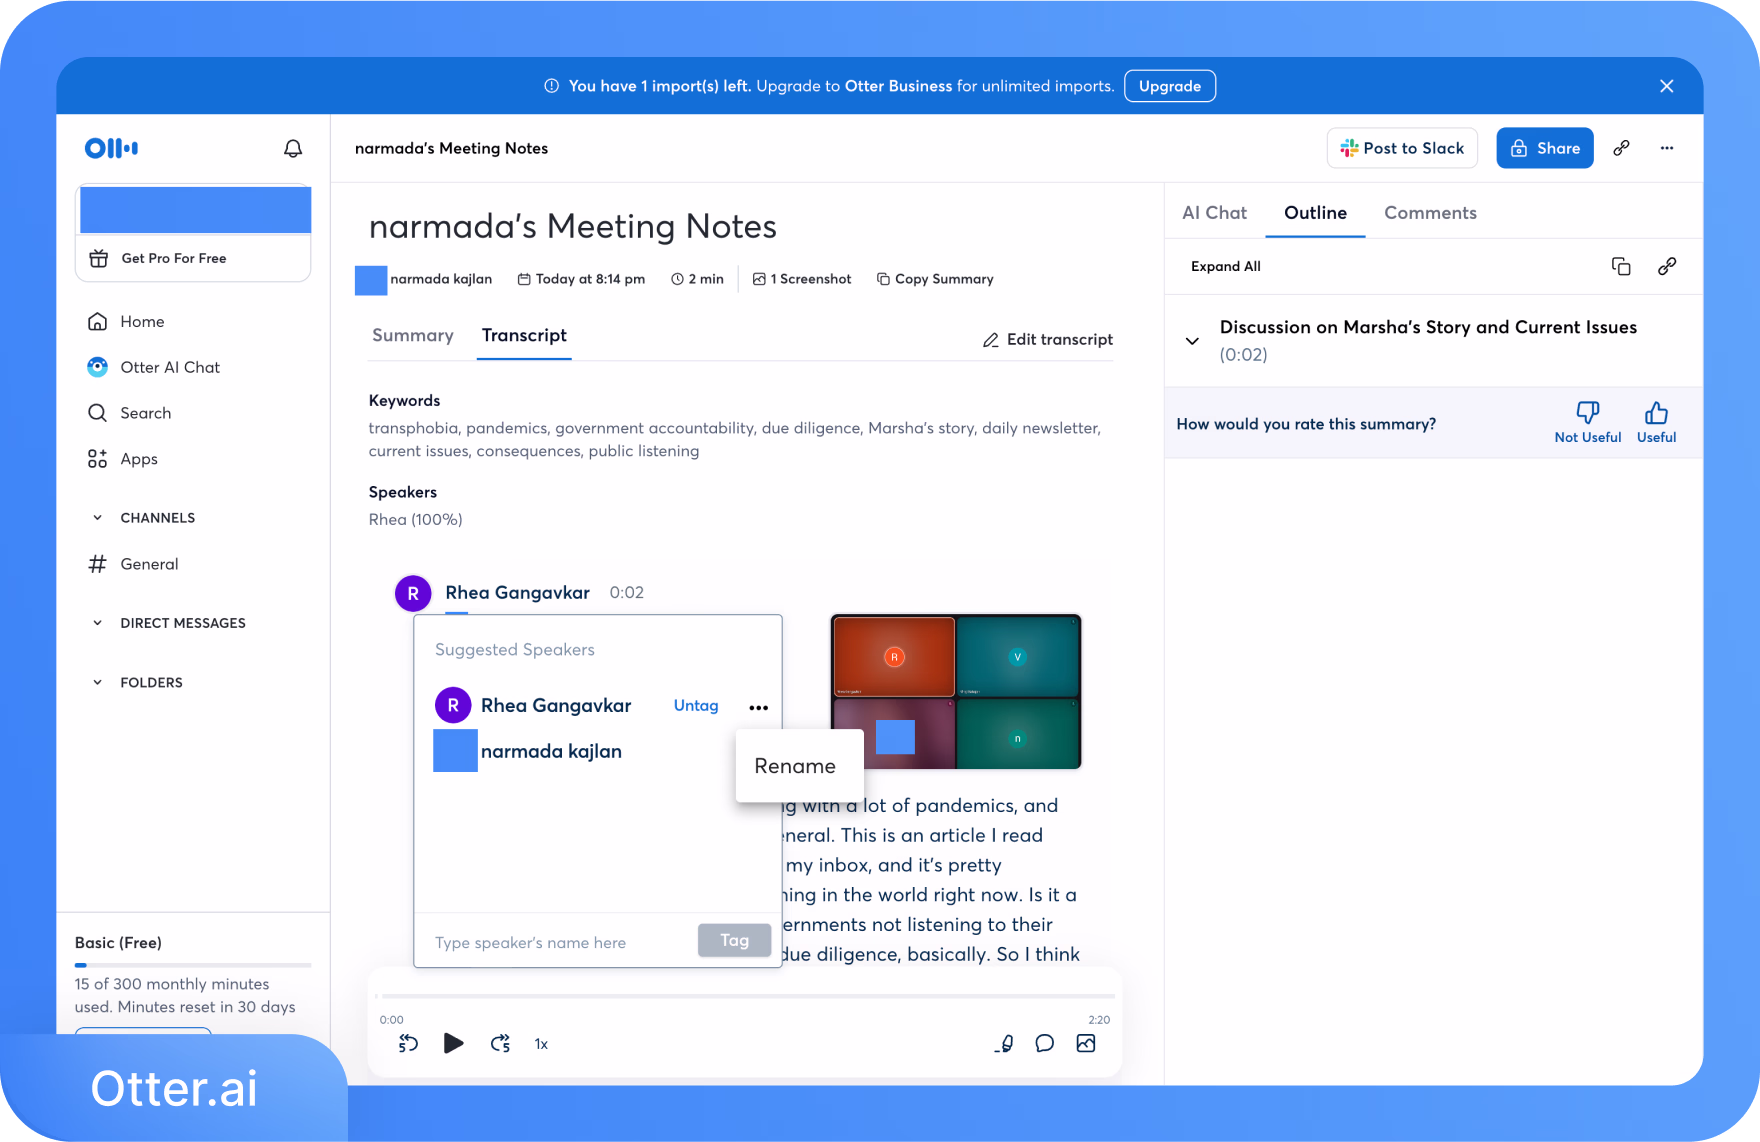Click the Tag button
The width and height of the screenshot is (1760, 1142).
(734, 940)
